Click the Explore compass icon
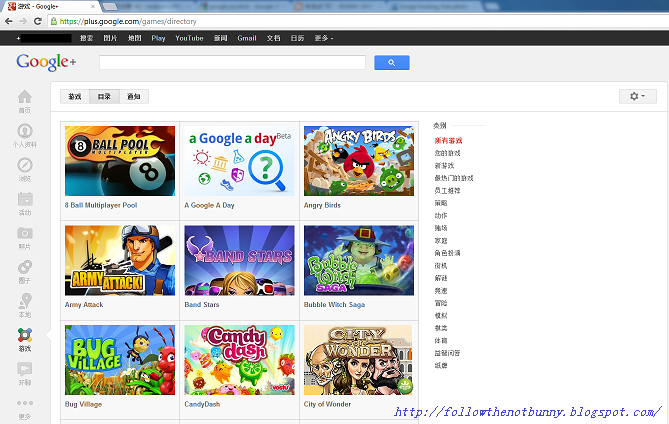 pos(24,166)
